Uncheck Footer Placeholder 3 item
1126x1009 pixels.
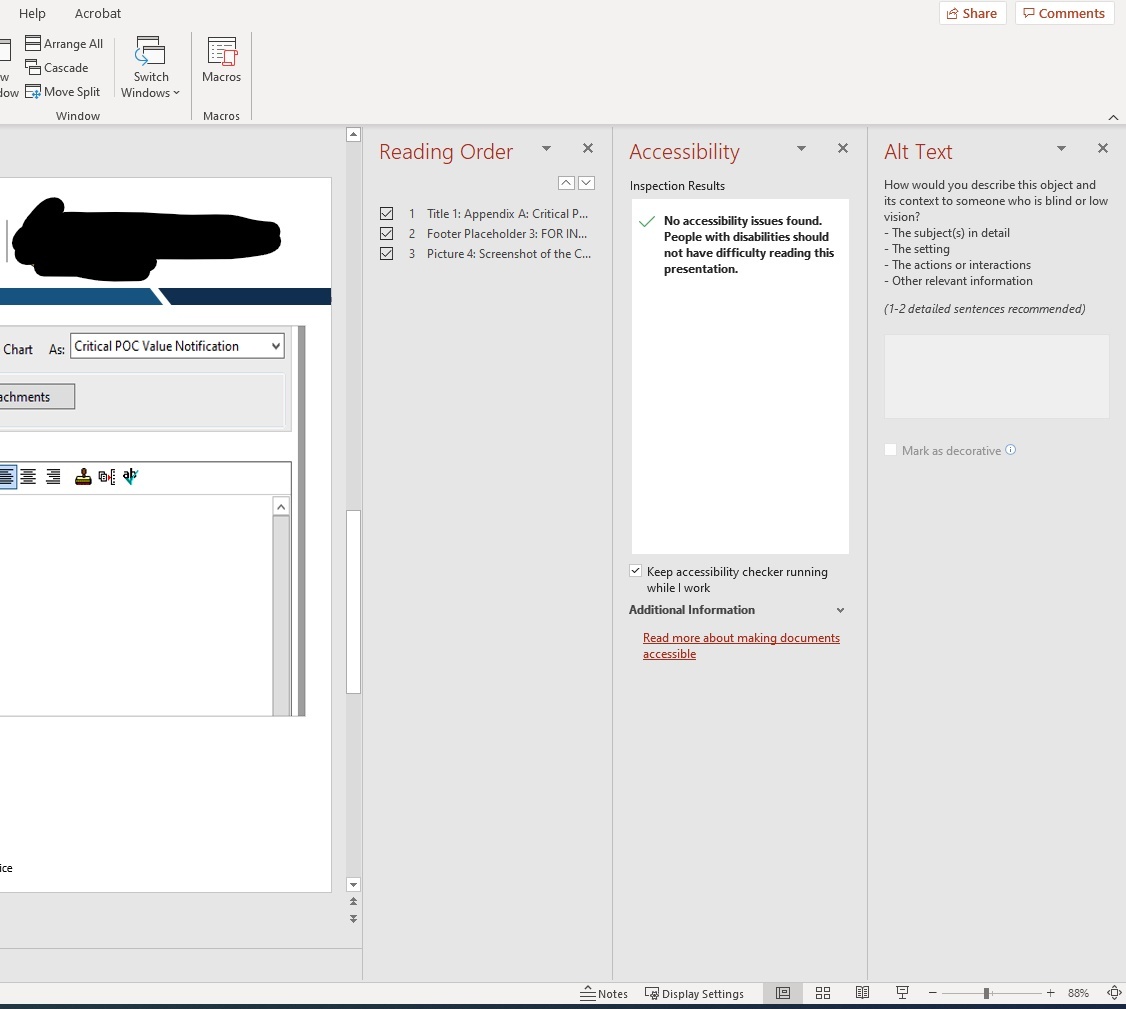[x=386, y=233]
